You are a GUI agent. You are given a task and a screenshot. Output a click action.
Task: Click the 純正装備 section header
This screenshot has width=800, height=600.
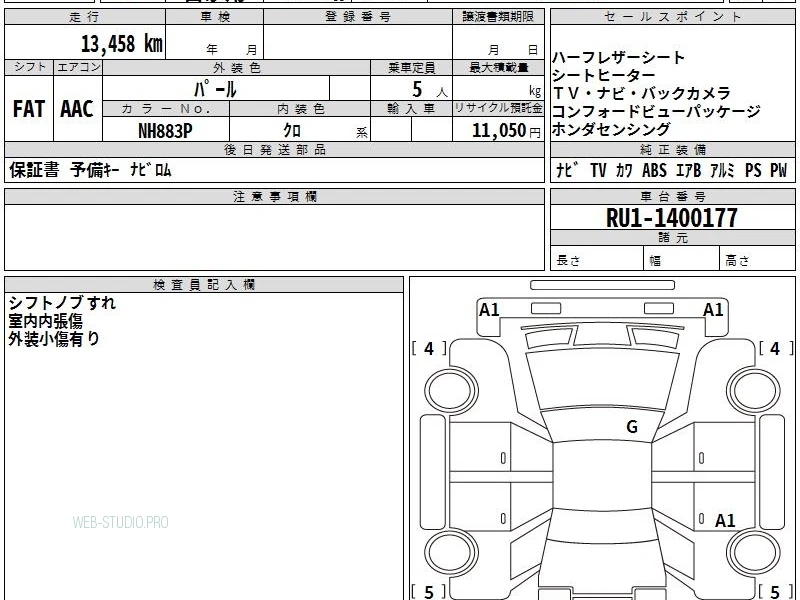coord(672,149)
